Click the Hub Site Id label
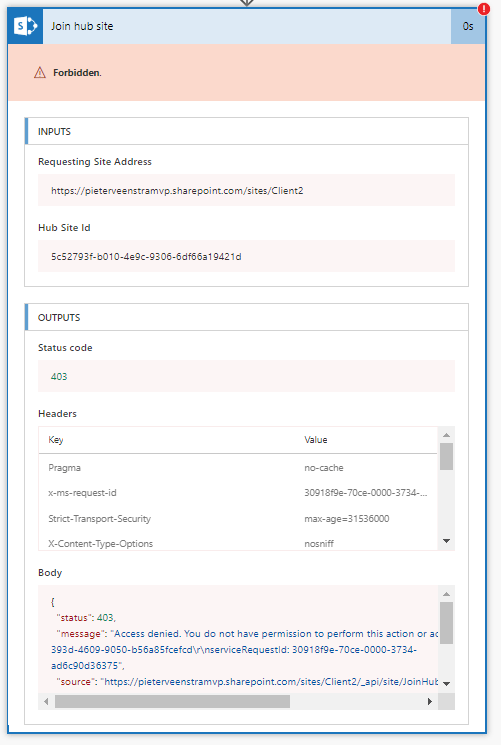 pos(64,228)
